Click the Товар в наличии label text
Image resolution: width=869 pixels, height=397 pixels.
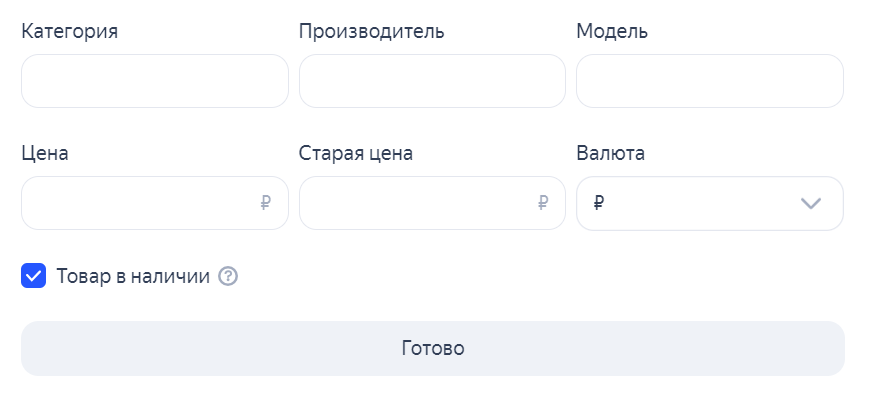[133, 276]
